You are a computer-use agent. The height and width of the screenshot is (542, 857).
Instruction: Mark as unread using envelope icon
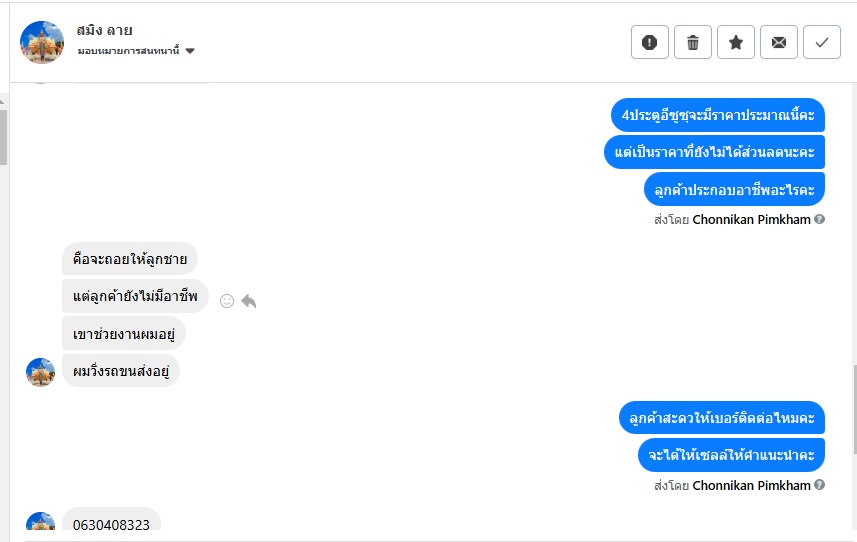(779, 43)
